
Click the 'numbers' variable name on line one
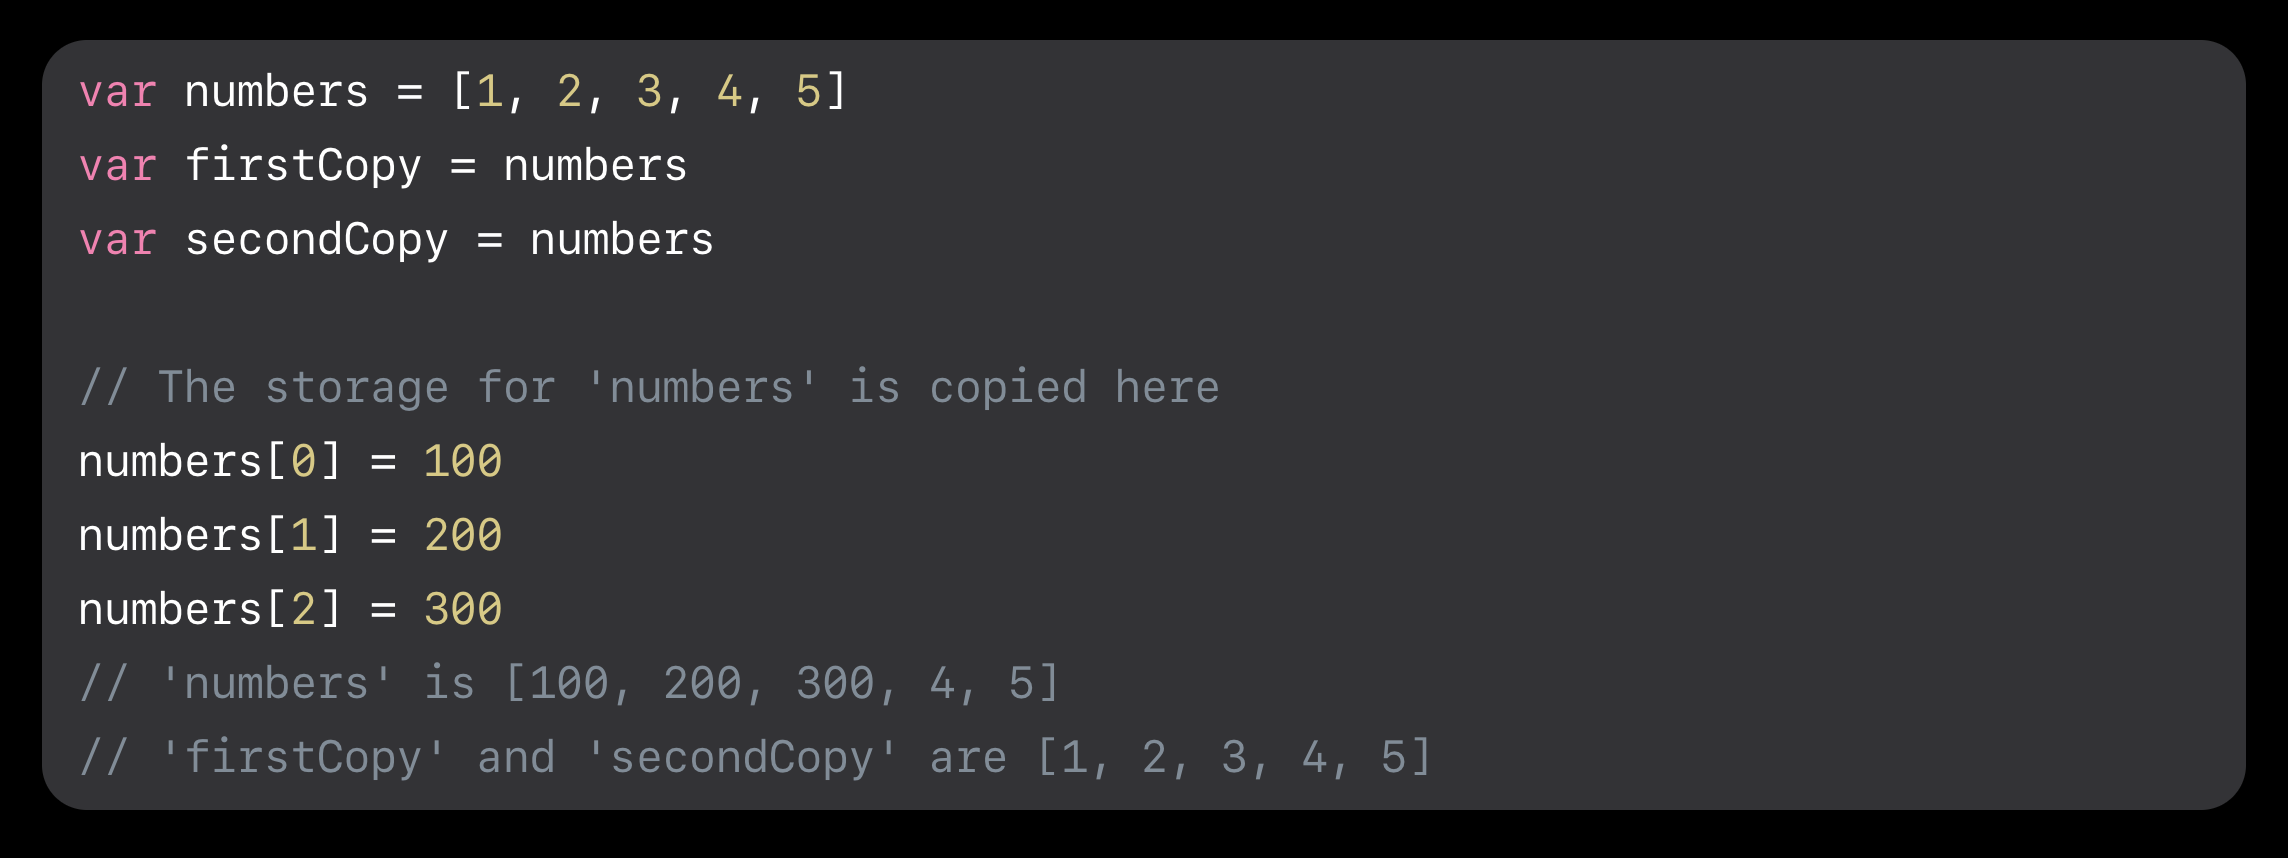coord(277,92)
